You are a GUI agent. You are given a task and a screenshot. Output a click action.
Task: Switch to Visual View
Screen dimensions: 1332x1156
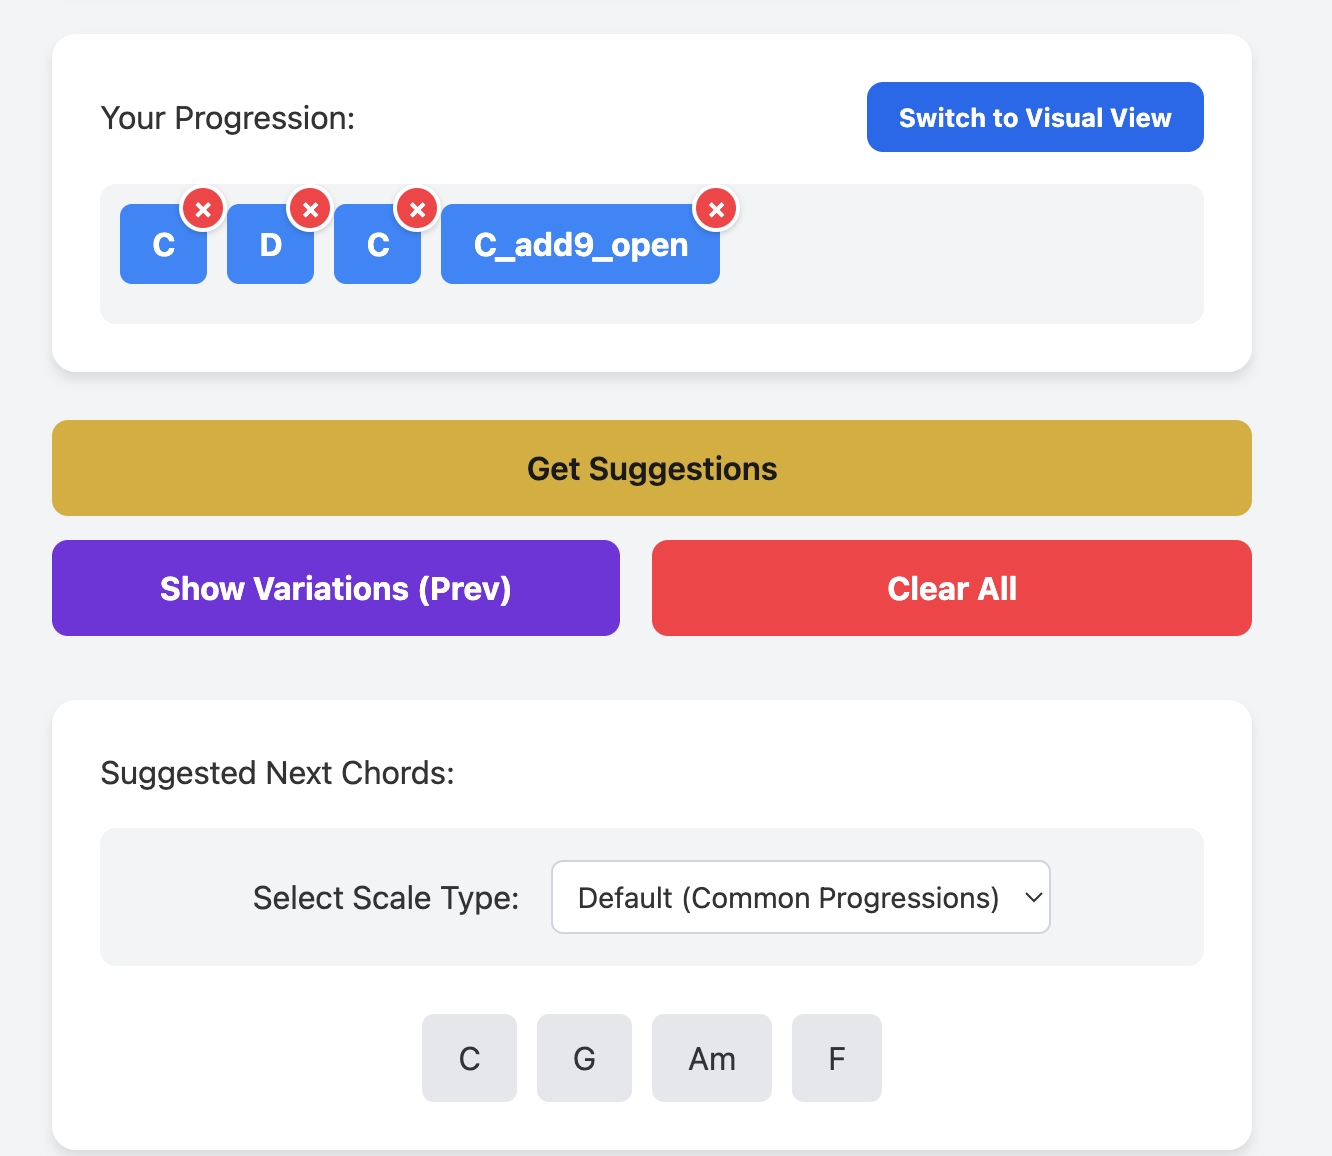(1034, 117)
